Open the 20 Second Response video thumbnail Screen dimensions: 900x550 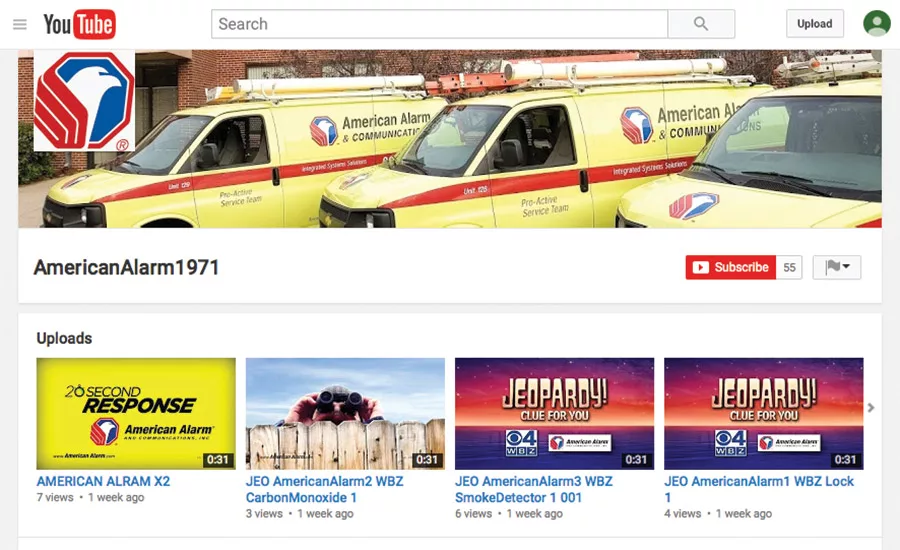click(136, 413)
